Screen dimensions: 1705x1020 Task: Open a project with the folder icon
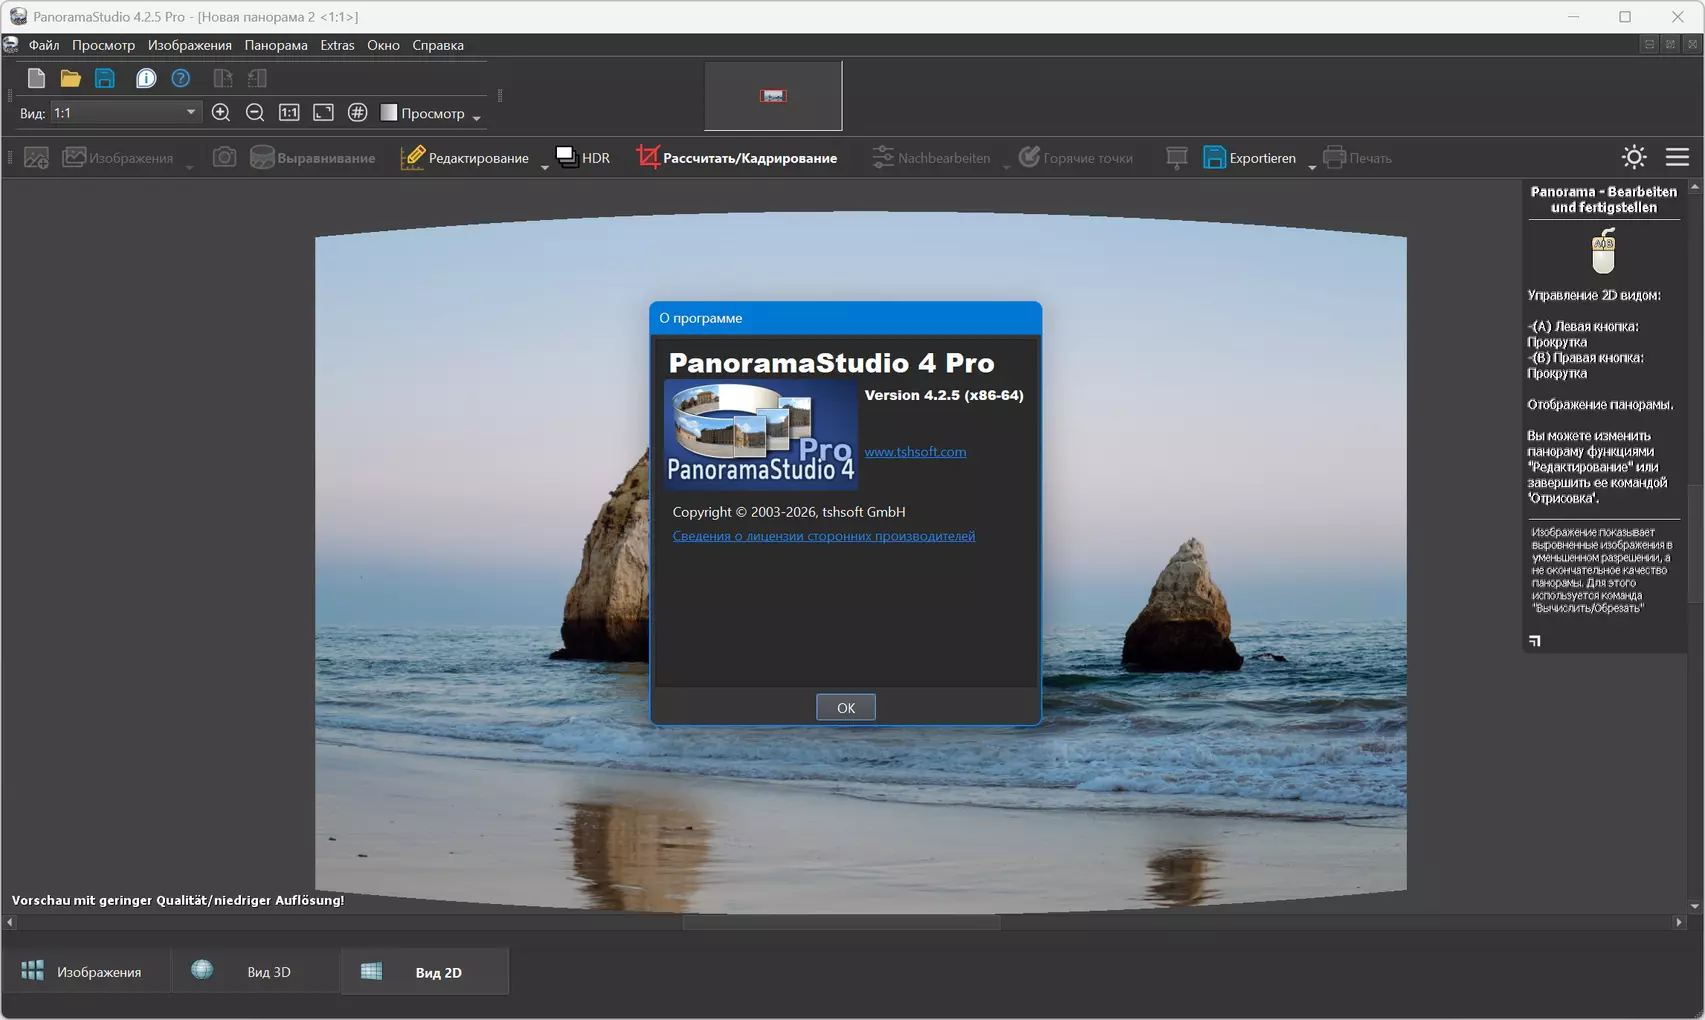coord(70,78)
